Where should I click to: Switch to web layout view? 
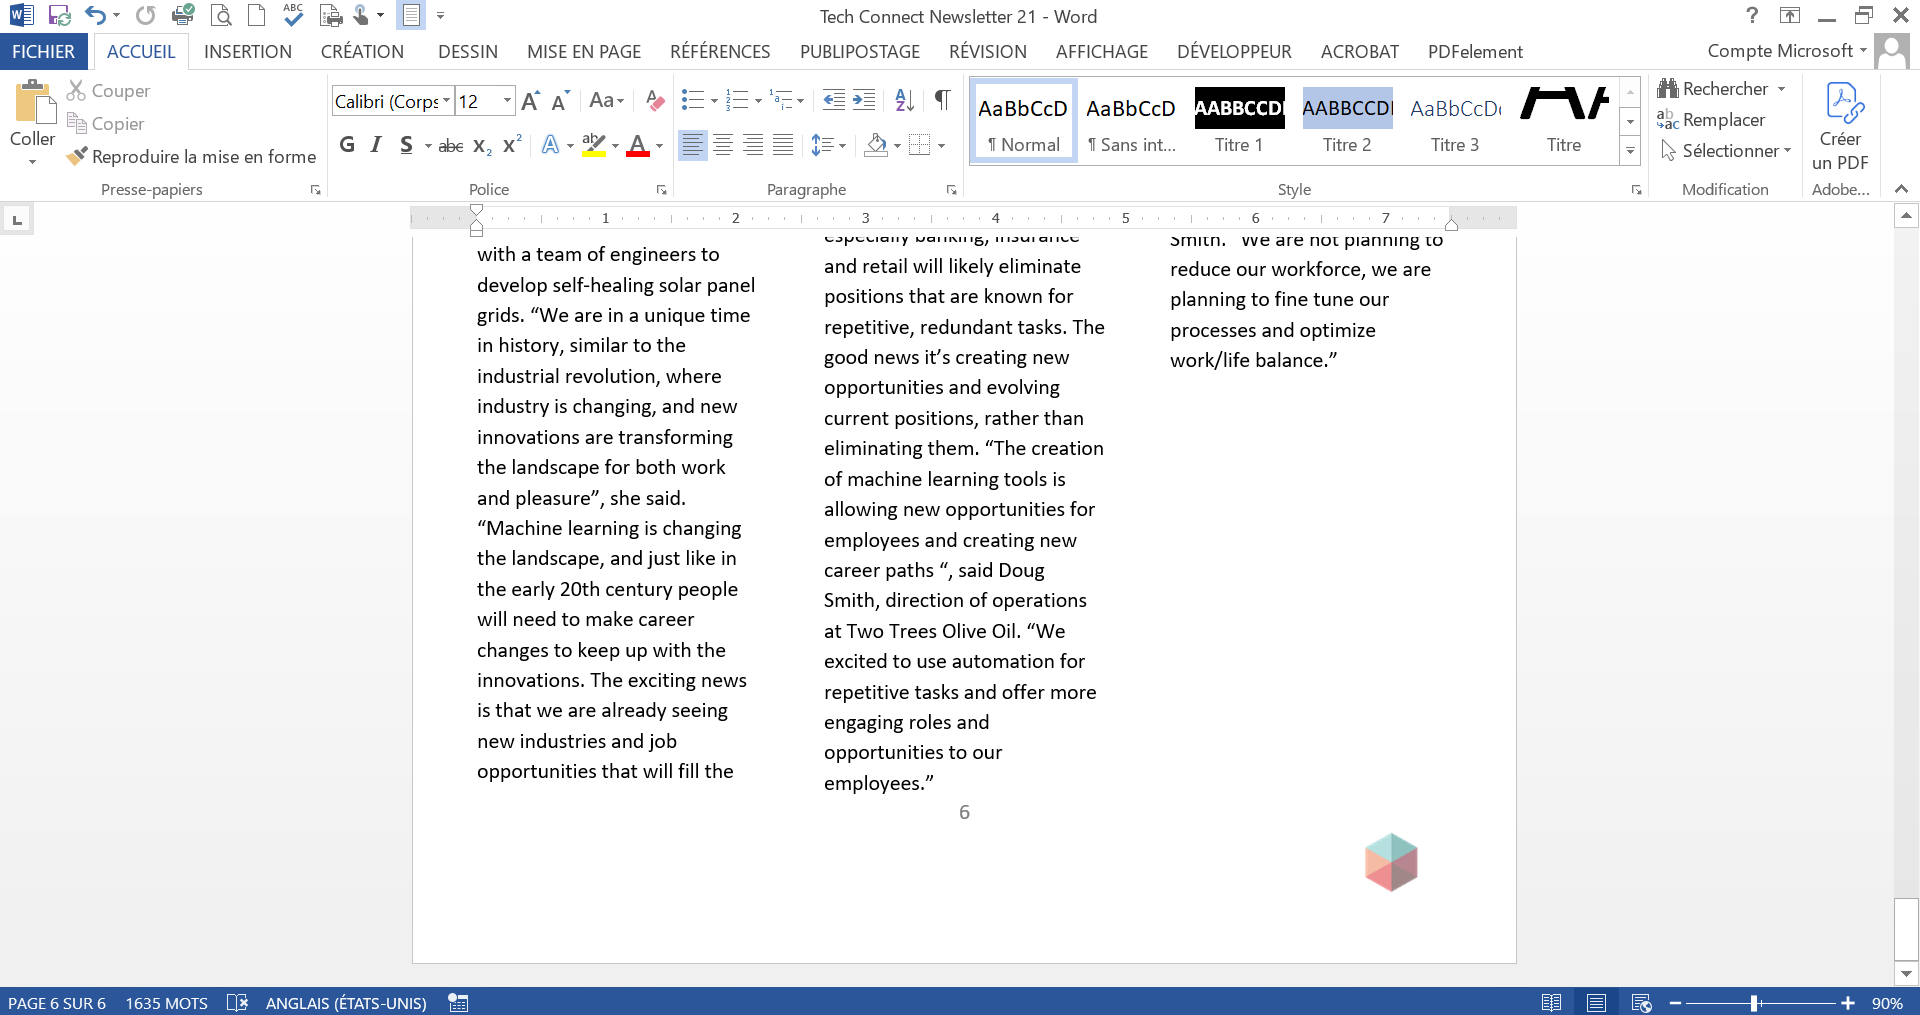[x=1641, y=1002]
